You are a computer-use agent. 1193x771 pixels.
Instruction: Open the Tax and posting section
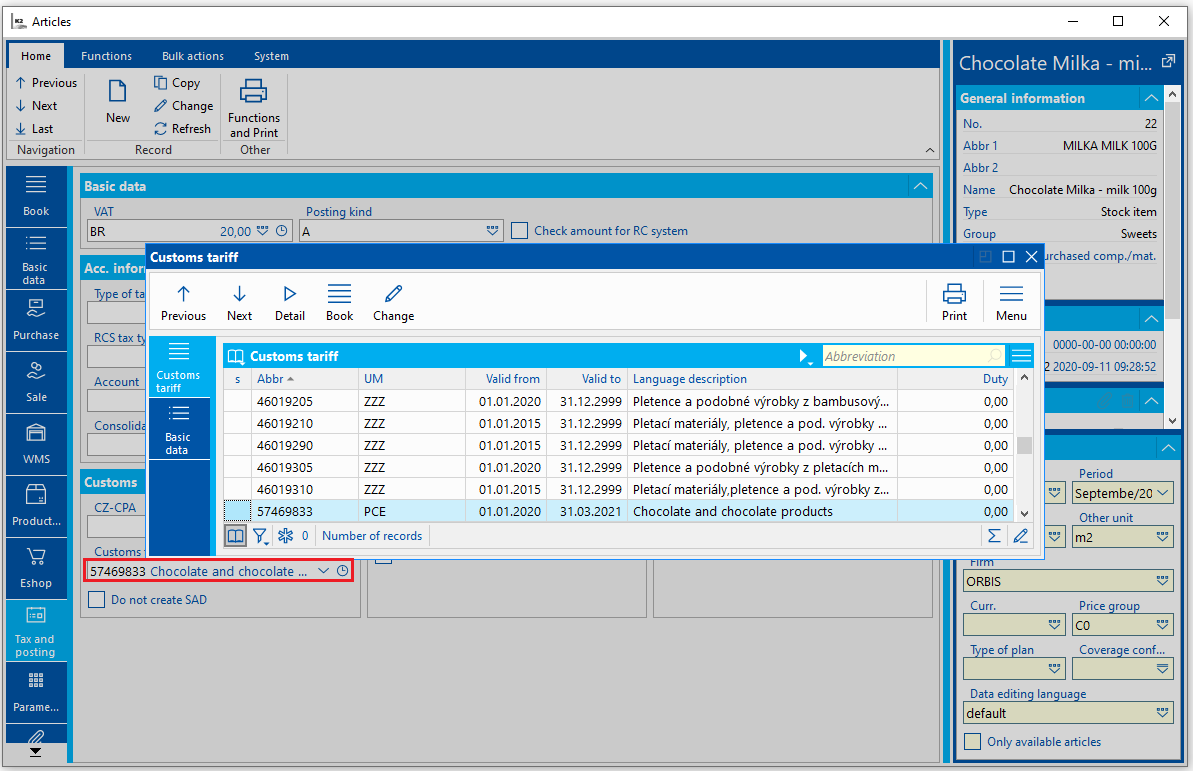[x=36, y=631]
